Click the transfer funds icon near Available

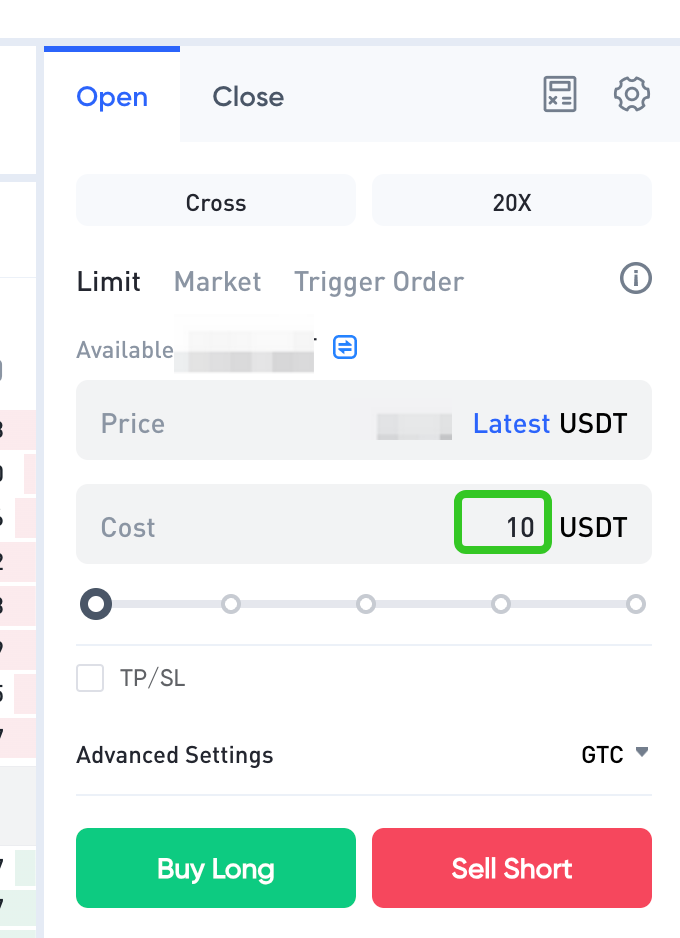coord(345,347)
